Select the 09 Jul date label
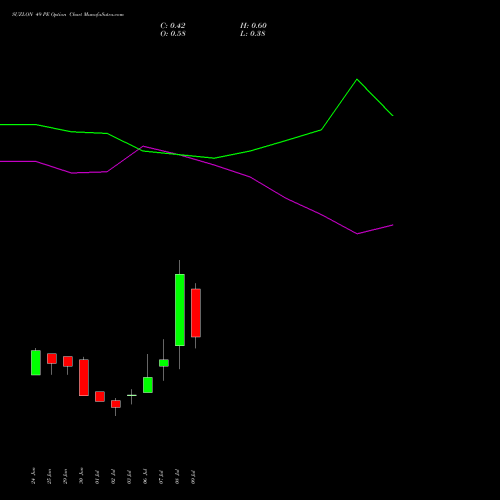The width and height of the screenshot is (500, 500). click(193, 477)
